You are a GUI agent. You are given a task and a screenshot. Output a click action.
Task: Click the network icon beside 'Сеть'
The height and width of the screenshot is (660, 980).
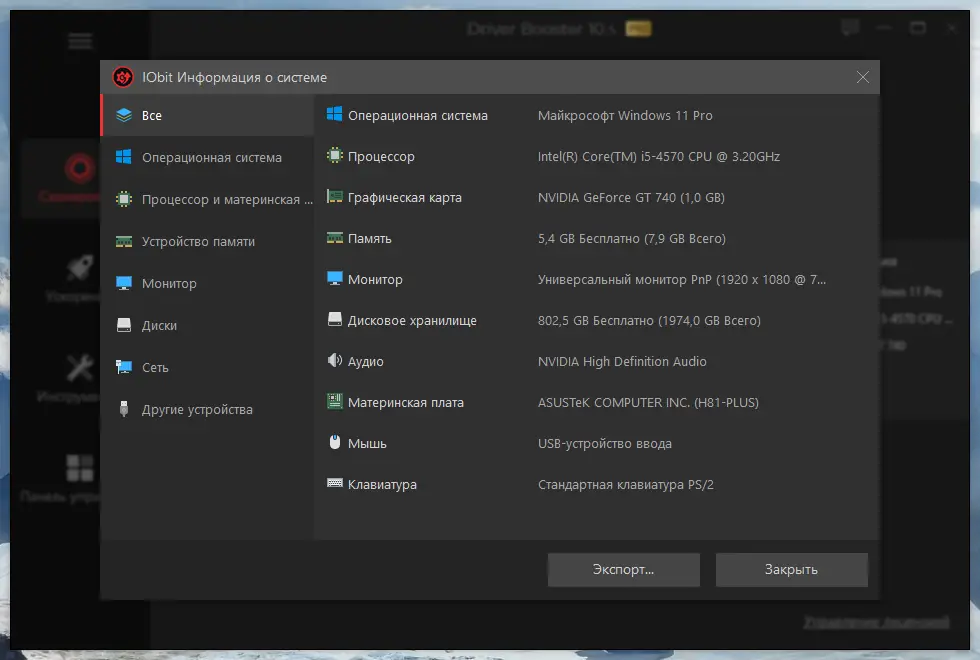(124, 367)
